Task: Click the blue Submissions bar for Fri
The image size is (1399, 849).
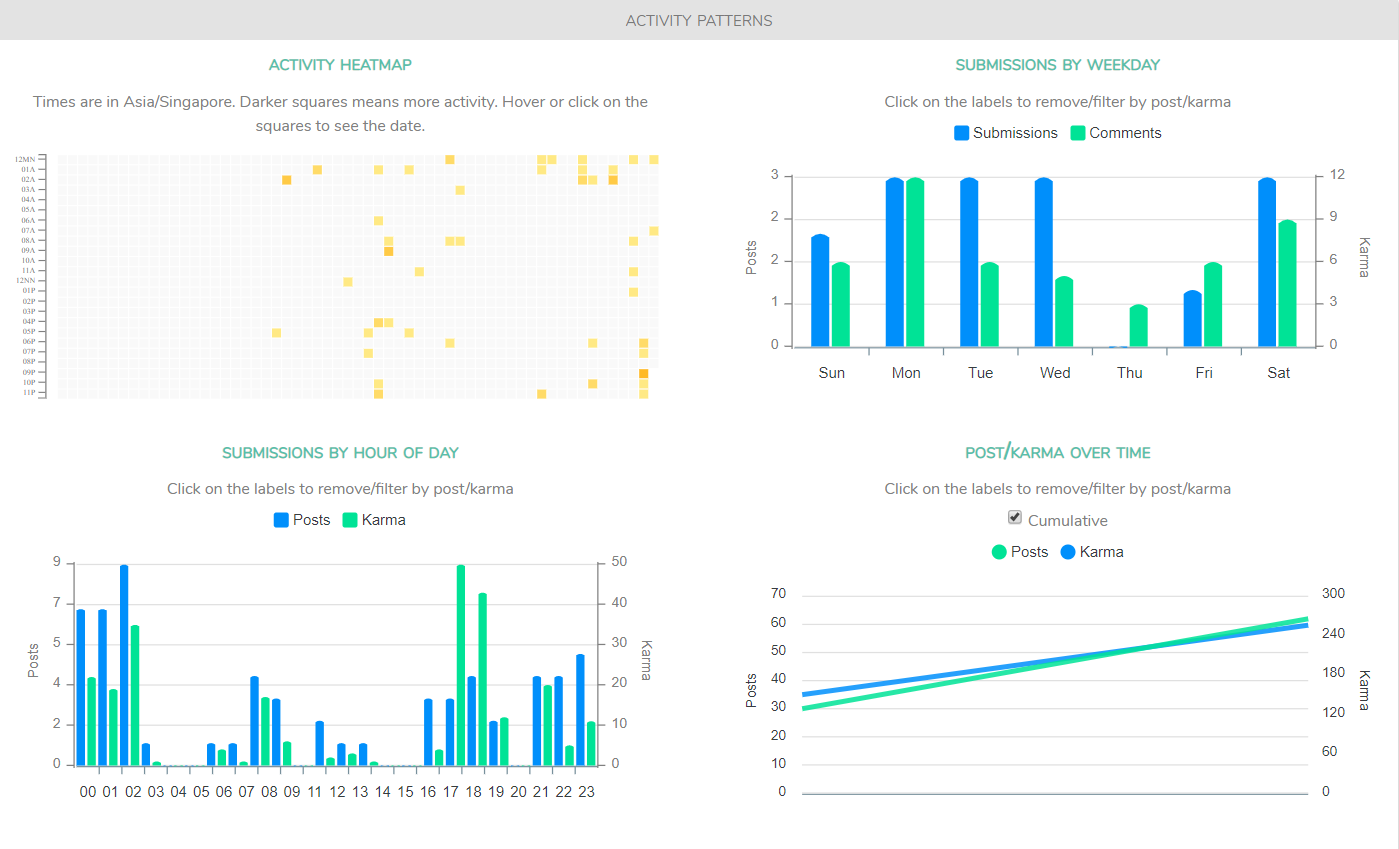Action: [x=1193, y=319]
